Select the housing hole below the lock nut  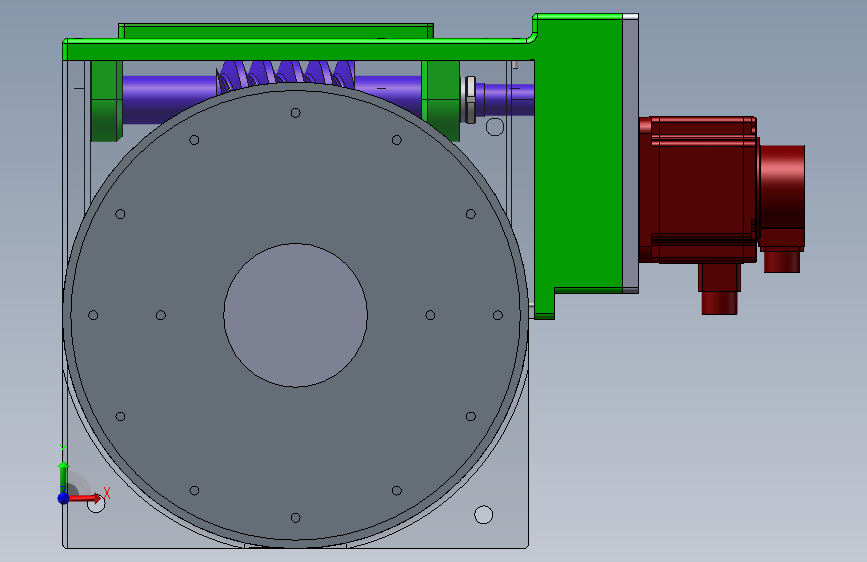coord(495,127)
